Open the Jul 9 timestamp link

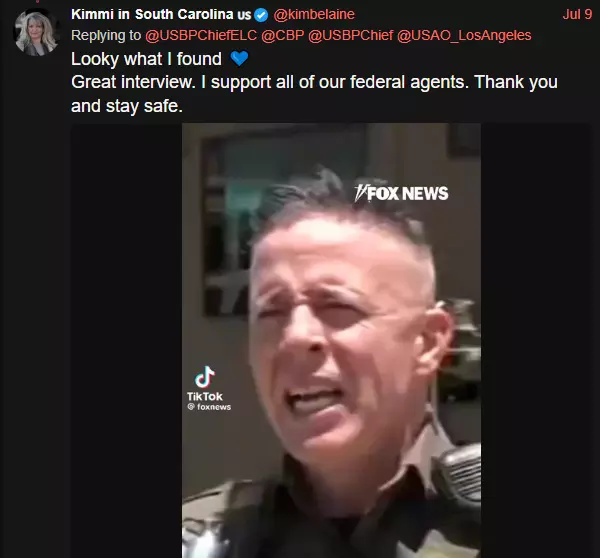pyautogui.click(x=577, y=15)
